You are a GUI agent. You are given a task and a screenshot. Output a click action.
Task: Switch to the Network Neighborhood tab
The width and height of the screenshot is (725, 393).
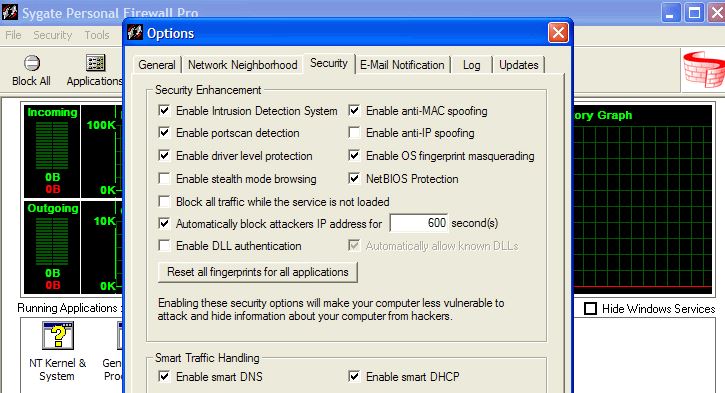click(x=242, y=65)
